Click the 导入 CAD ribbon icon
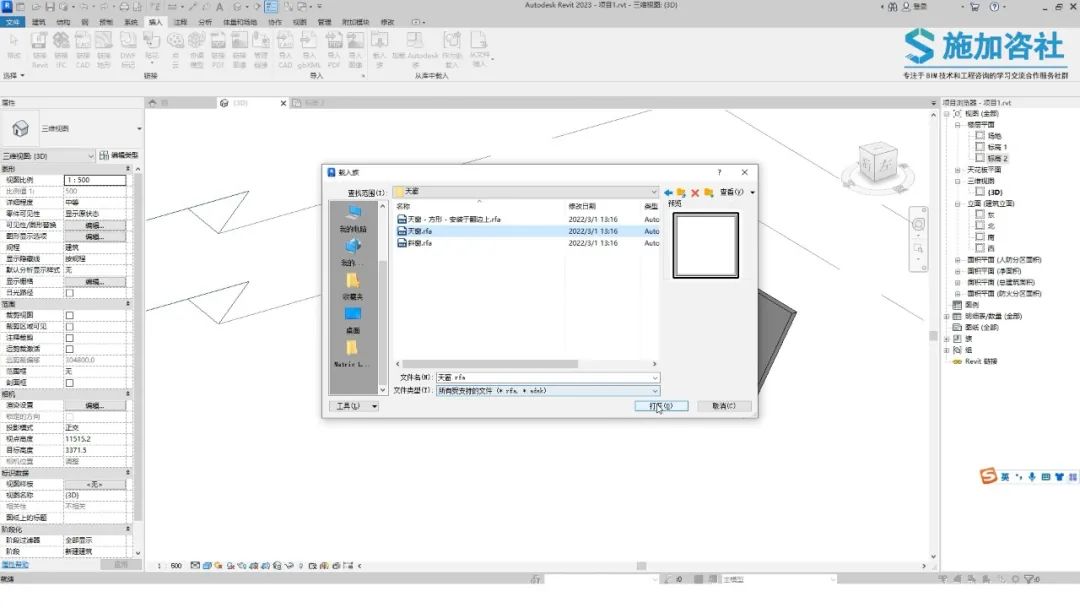The height and width of the screenshot is (608, 1080). 285,50
